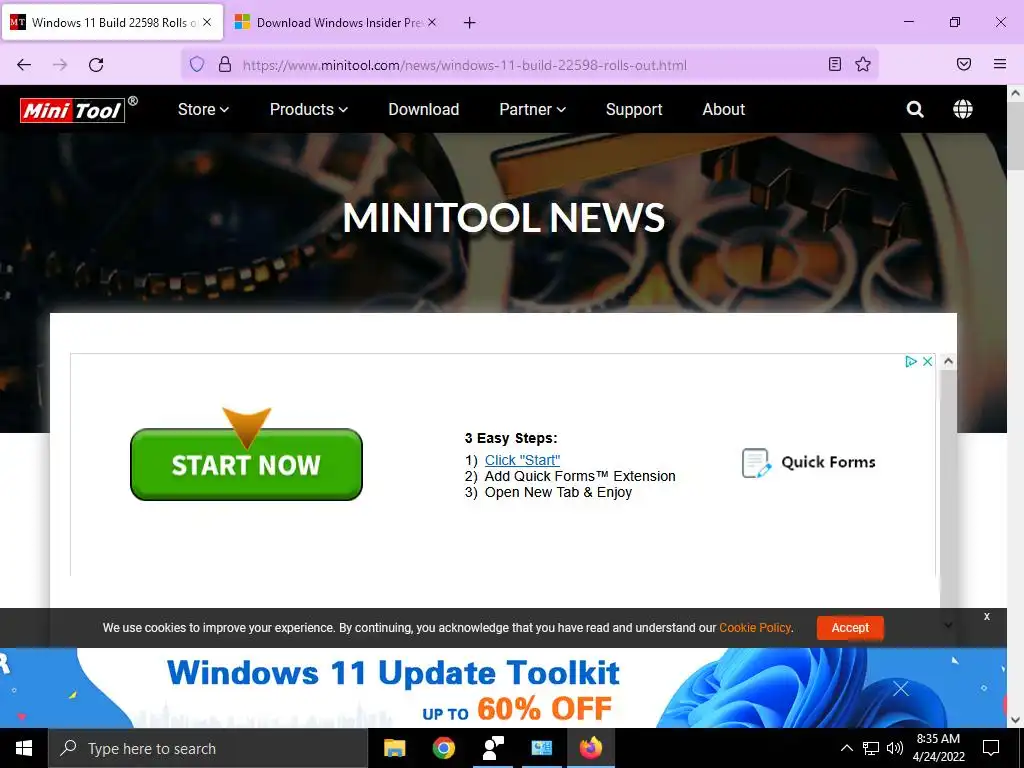This screenshot has width=1024, height=768.
Task: Click the MiniTool logo
Action: (78, 110)
